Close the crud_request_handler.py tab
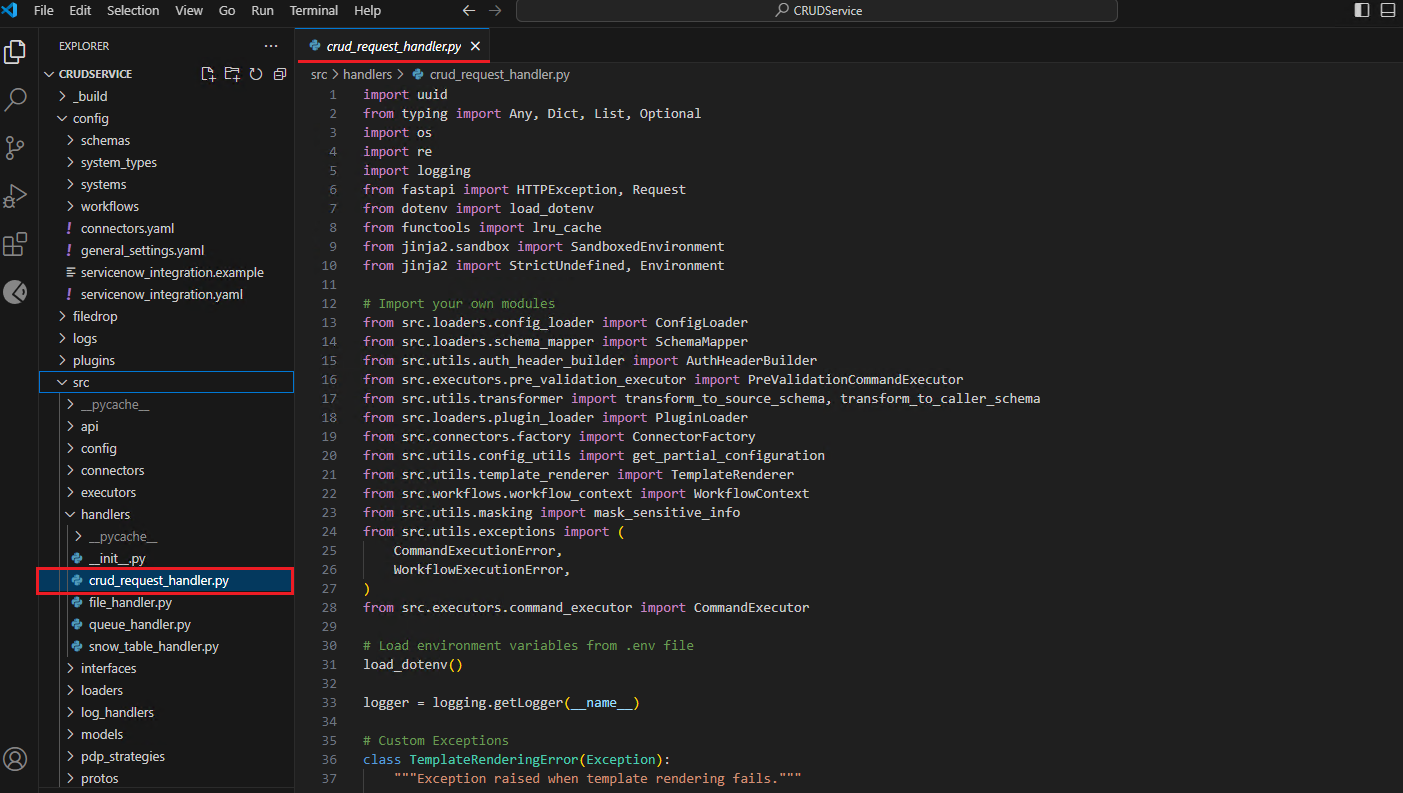 [475, 46]
